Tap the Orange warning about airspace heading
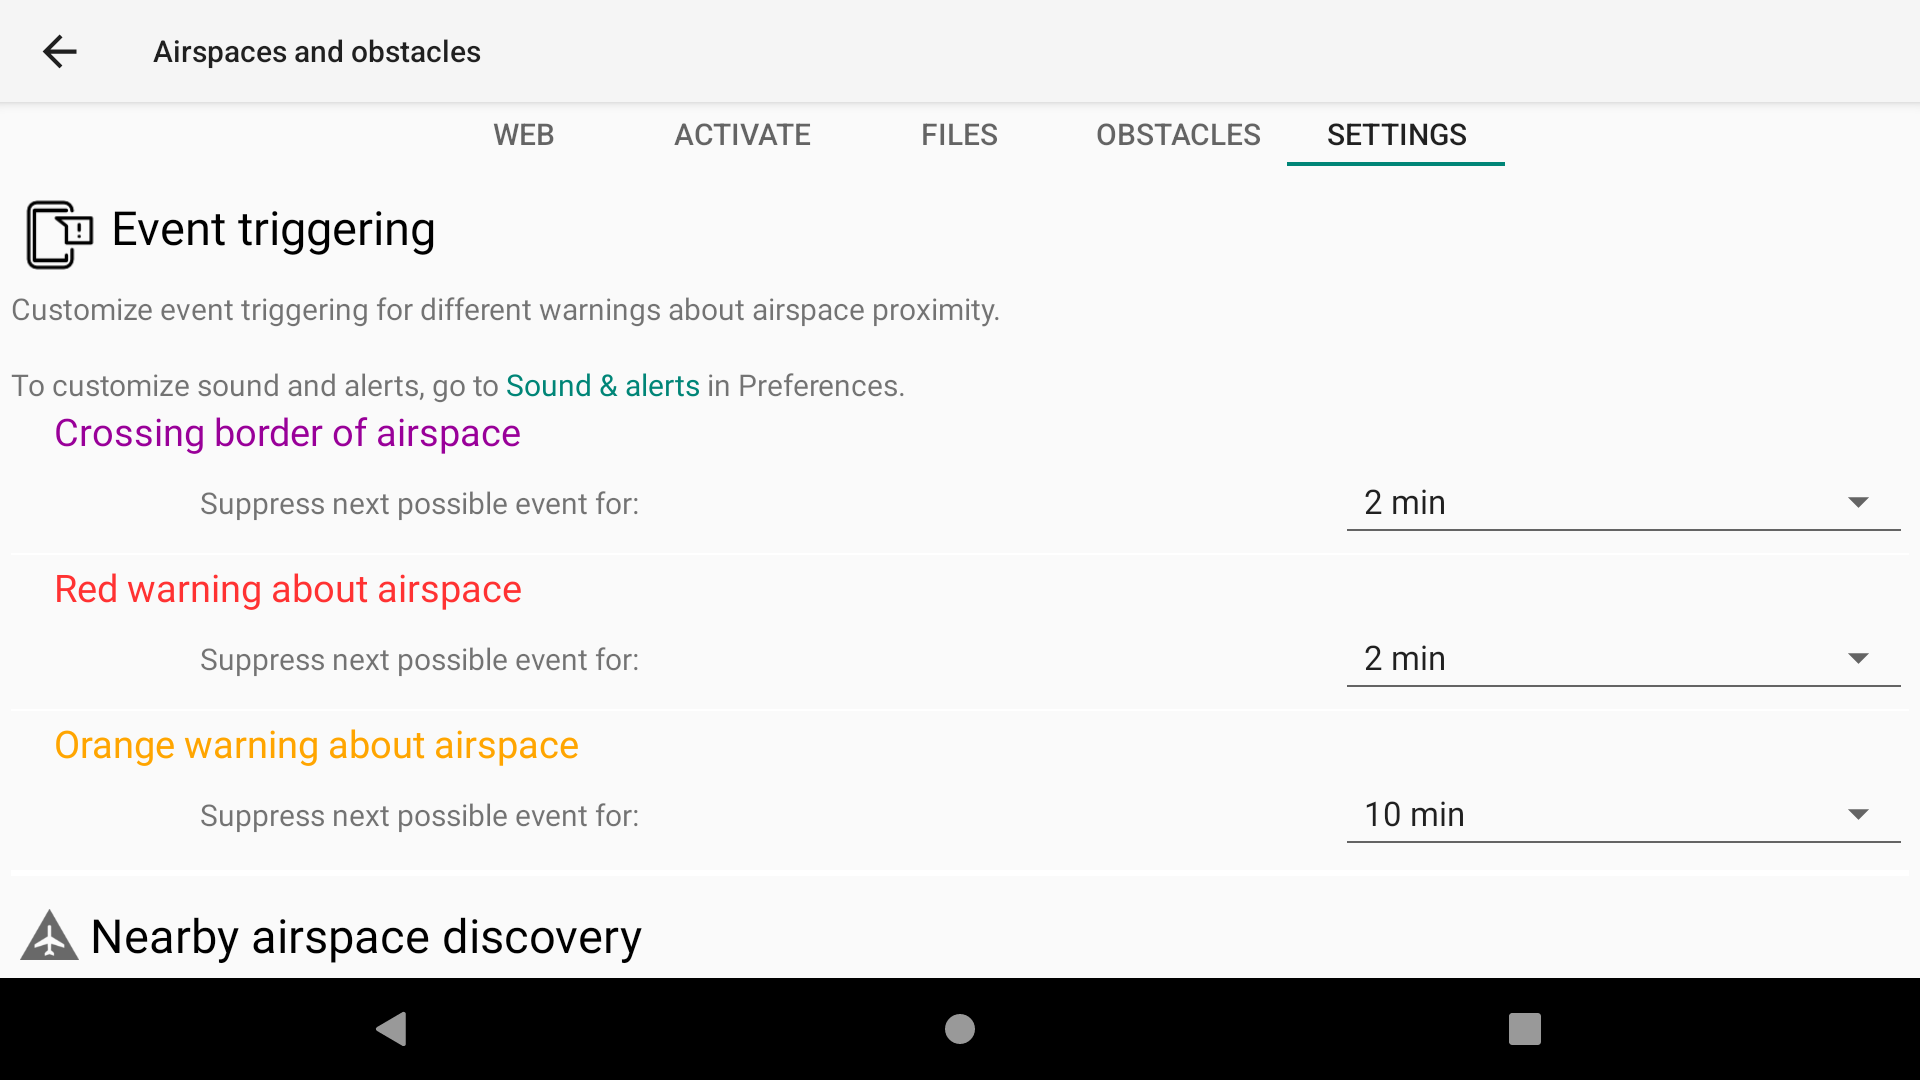This screenshot has height=1080, width=1920. tap(316, 746)
